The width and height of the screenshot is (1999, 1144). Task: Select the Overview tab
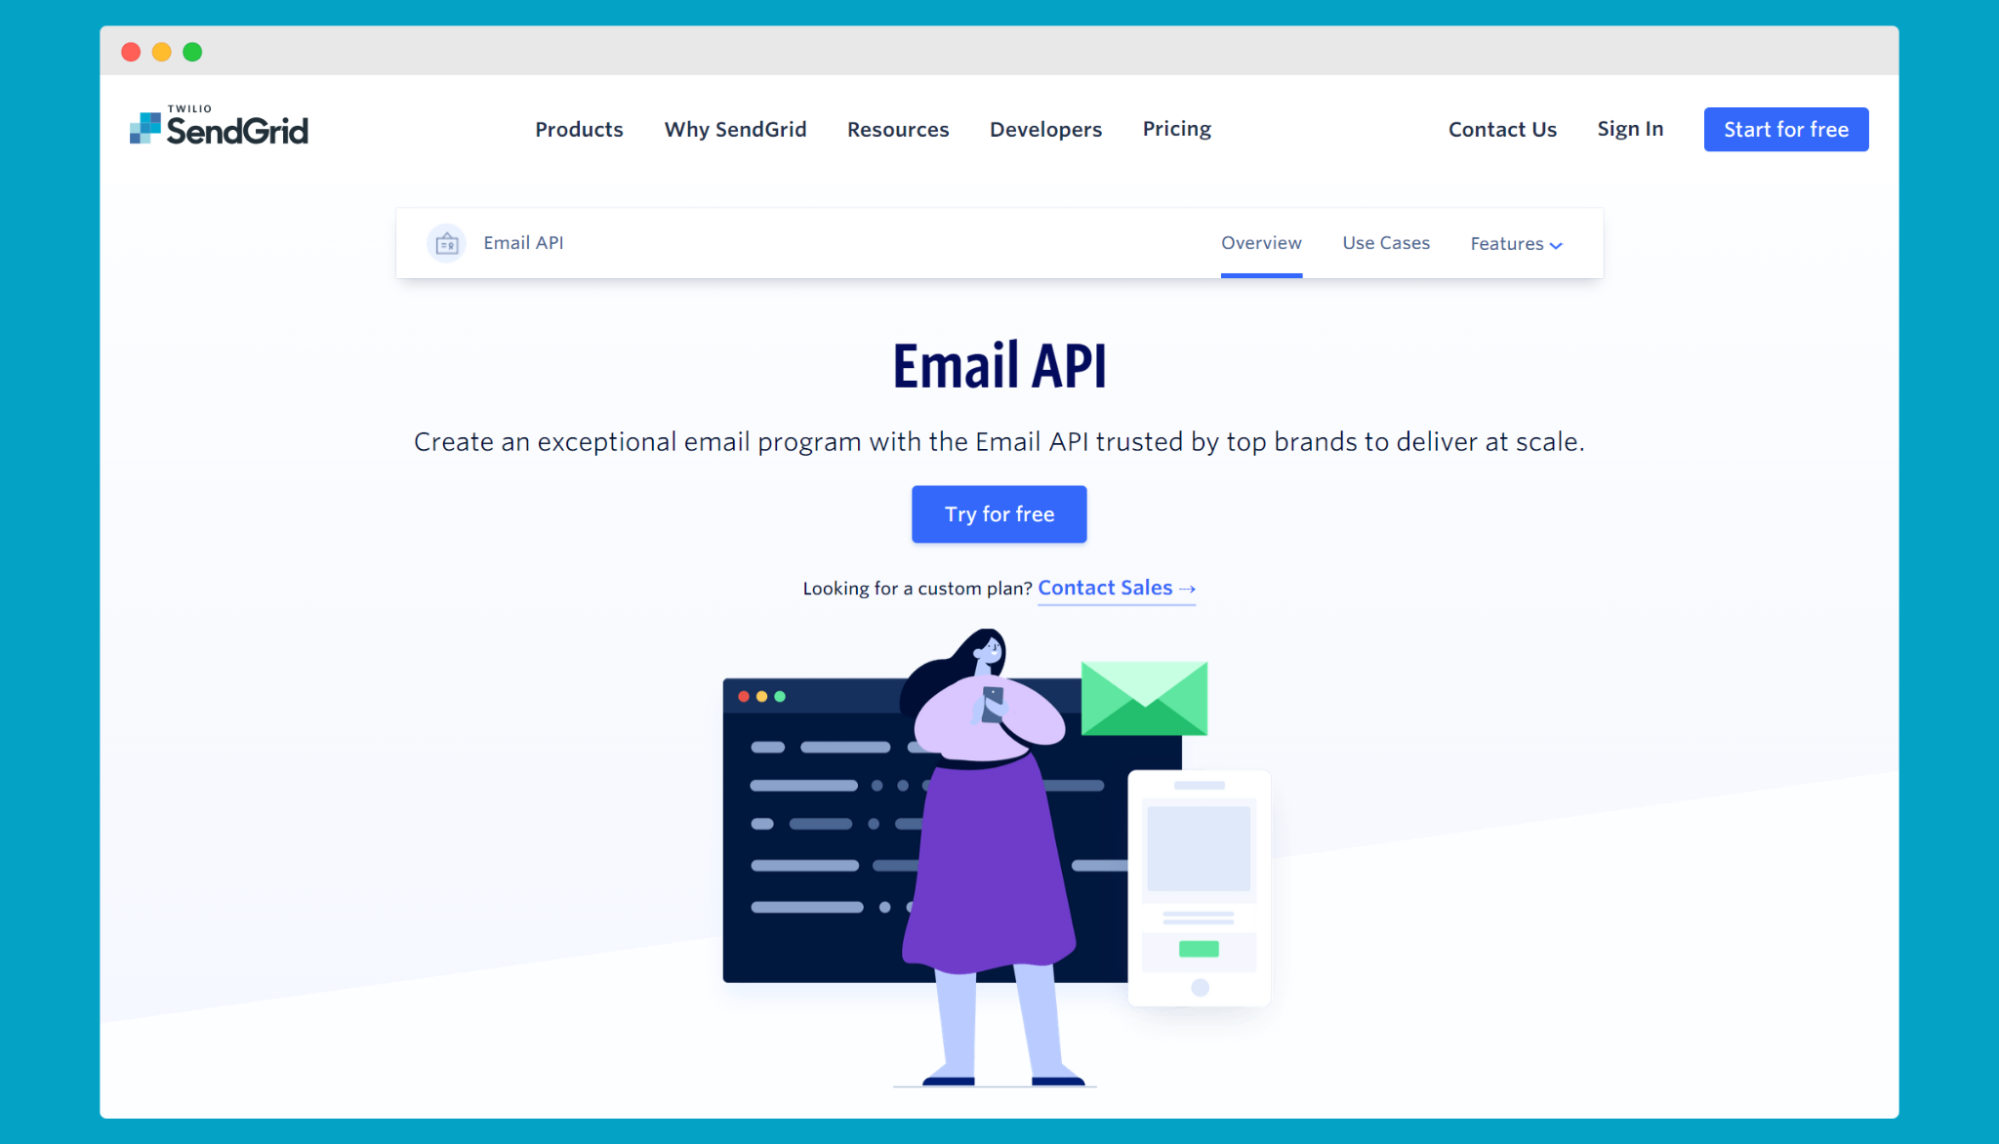1259,243
